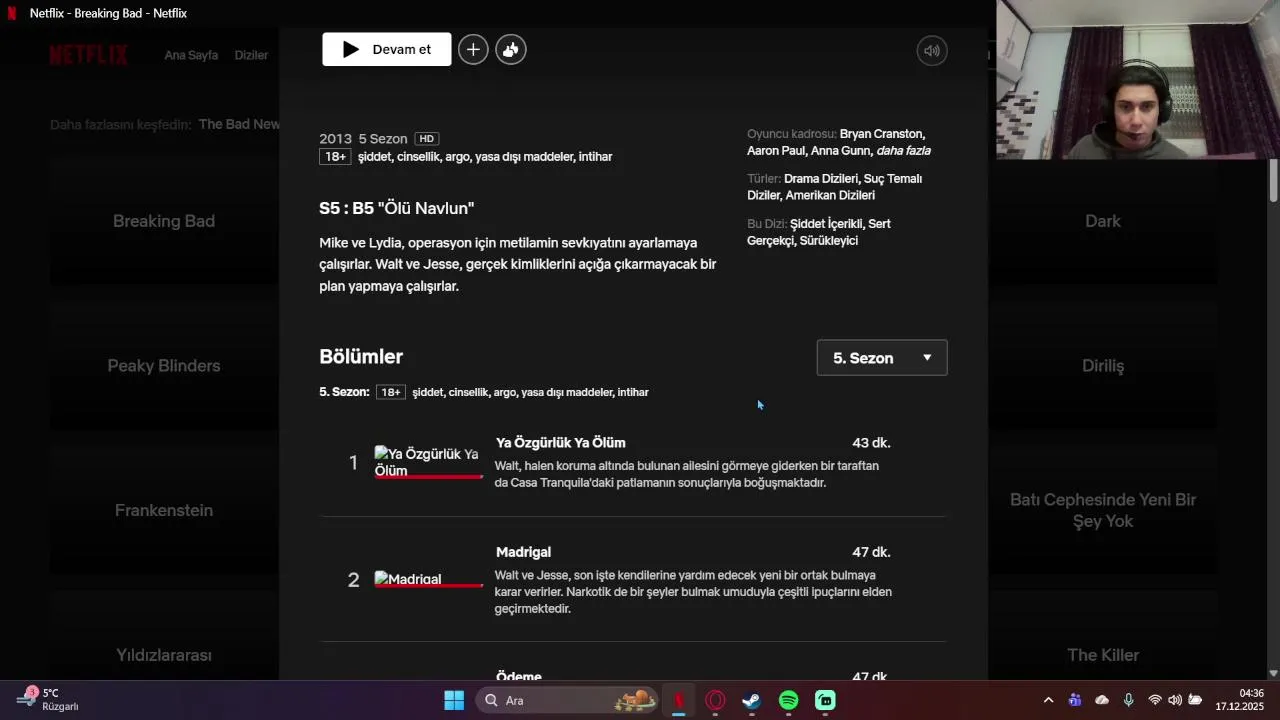The height and width of the screenshot is (720, 1280).
Task: Add Breaking Bad to My List
Action: click(x=473, y=49)
